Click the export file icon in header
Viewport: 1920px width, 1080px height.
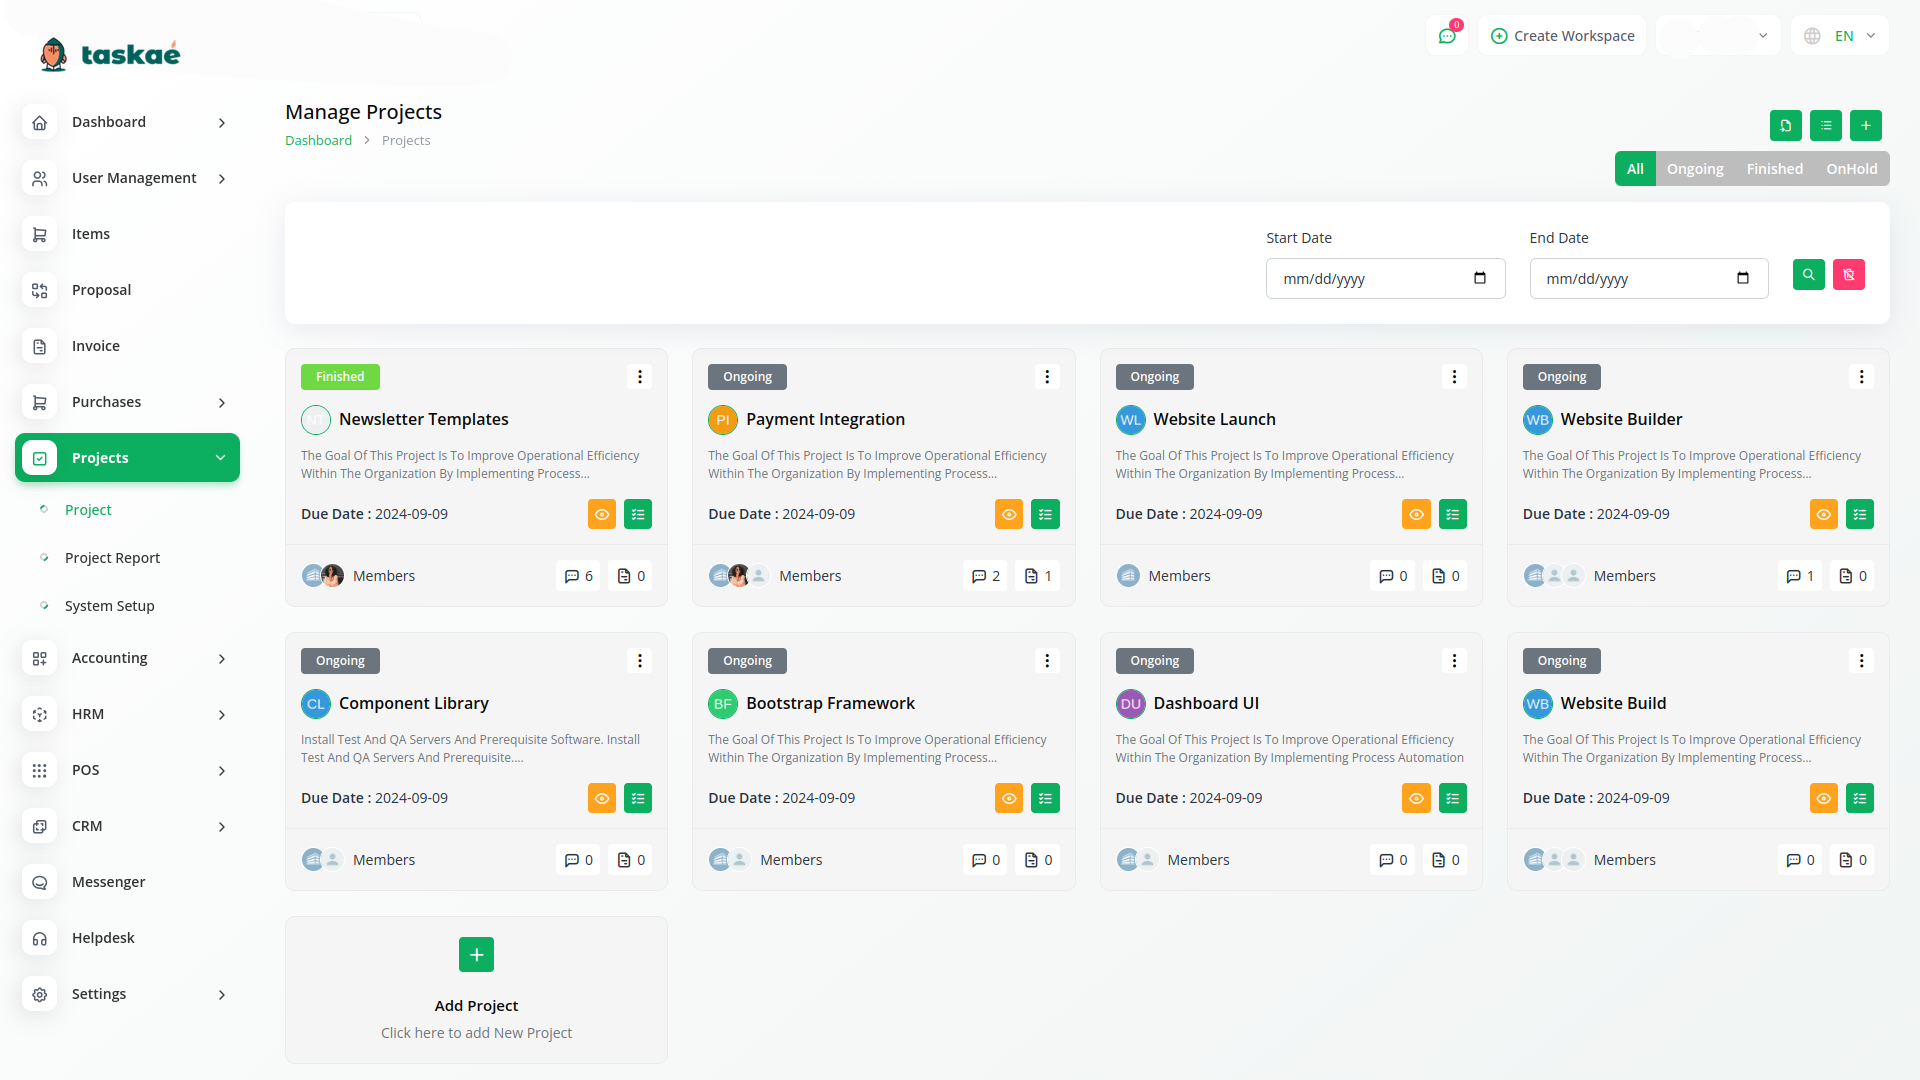coord(1786,125)
